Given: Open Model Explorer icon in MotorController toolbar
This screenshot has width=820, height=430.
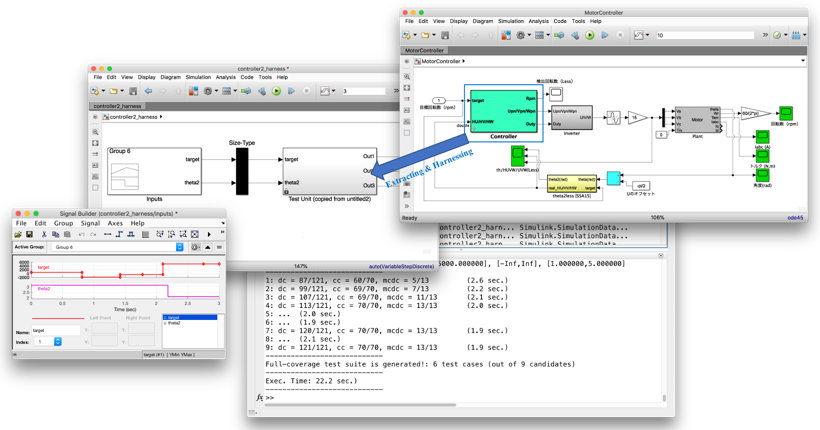Looking at the screenshot, I should [x=539, y=35].
